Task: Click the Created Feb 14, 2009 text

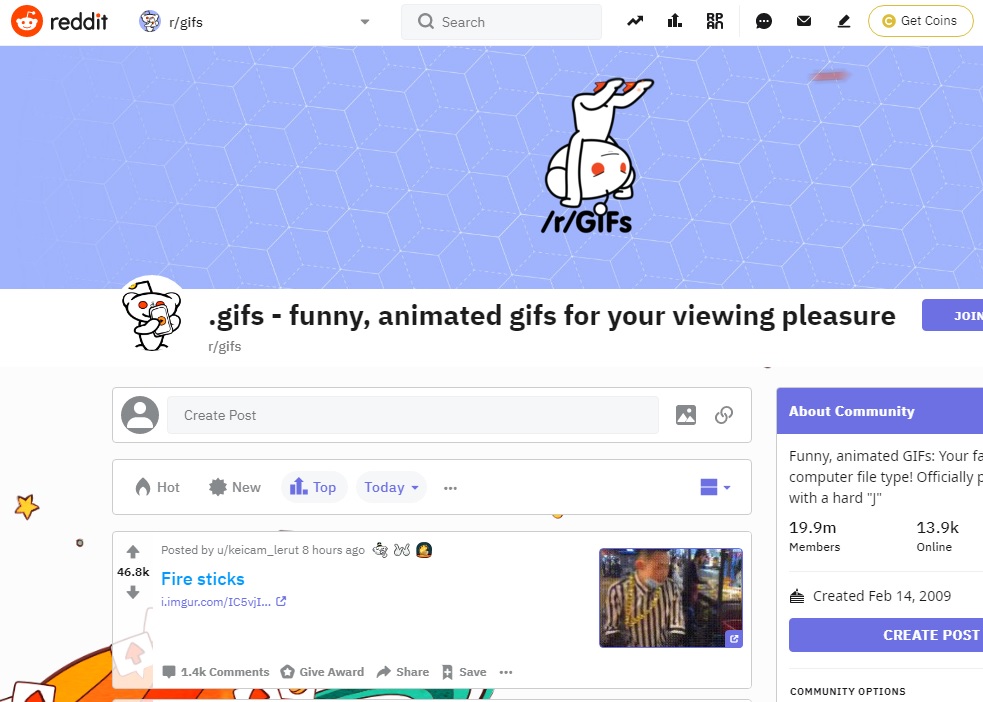Action: click(881, 596)
